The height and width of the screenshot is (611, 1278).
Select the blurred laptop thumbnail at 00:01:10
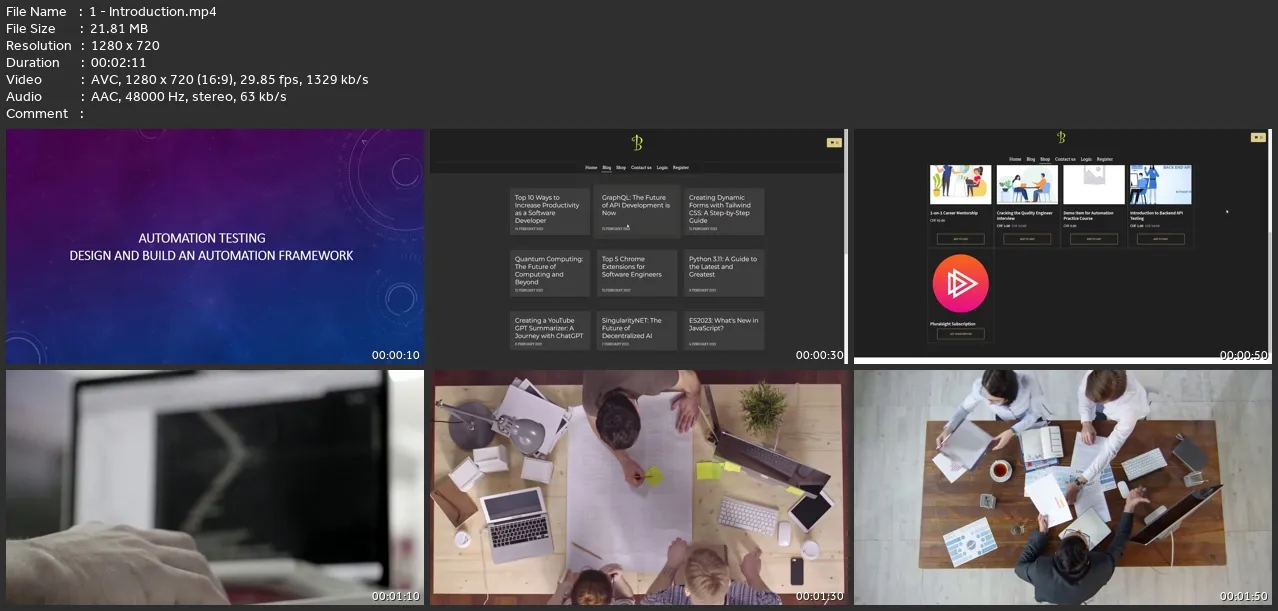[x=215, y=488]
